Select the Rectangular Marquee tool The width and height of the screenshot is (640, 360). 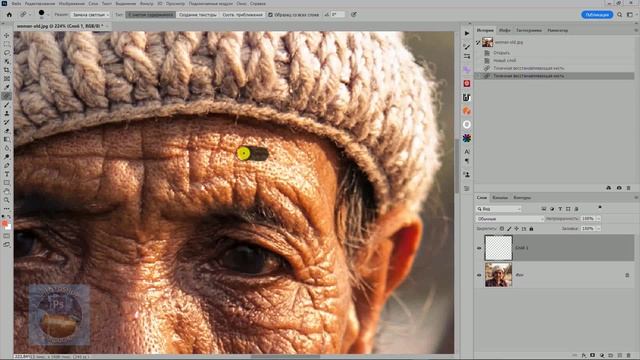pyautogui.click(x=7, y=44)
